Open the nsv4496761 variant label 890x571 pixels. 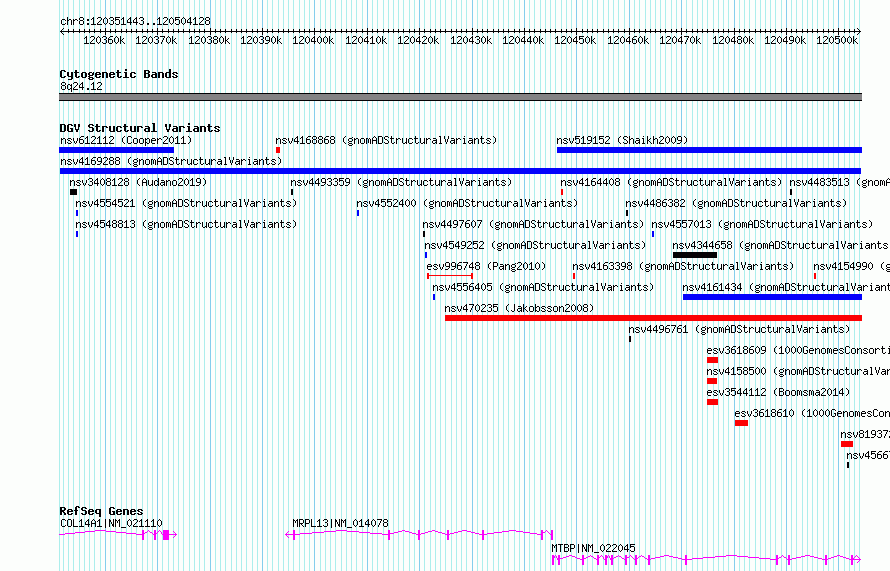click(739, 329)
